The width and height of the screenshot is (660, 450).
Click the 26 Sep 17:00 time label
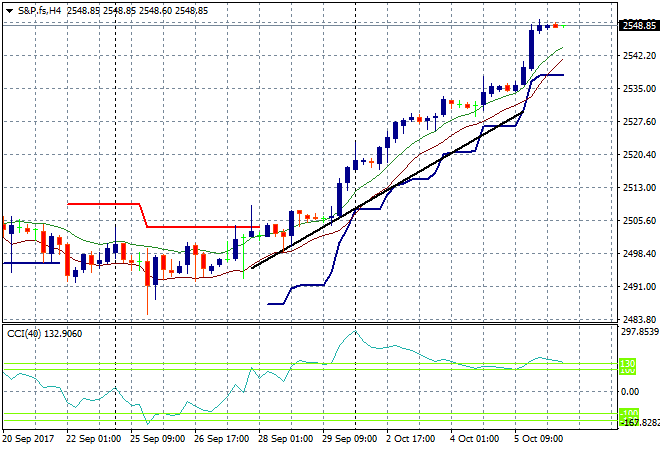[221, 439]
